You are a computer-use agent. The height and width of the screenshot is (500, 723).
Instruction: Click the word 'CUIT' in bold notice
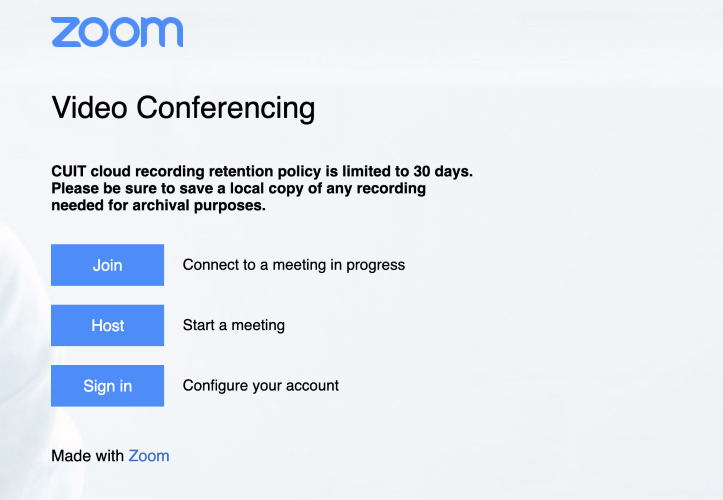point(69,171)
